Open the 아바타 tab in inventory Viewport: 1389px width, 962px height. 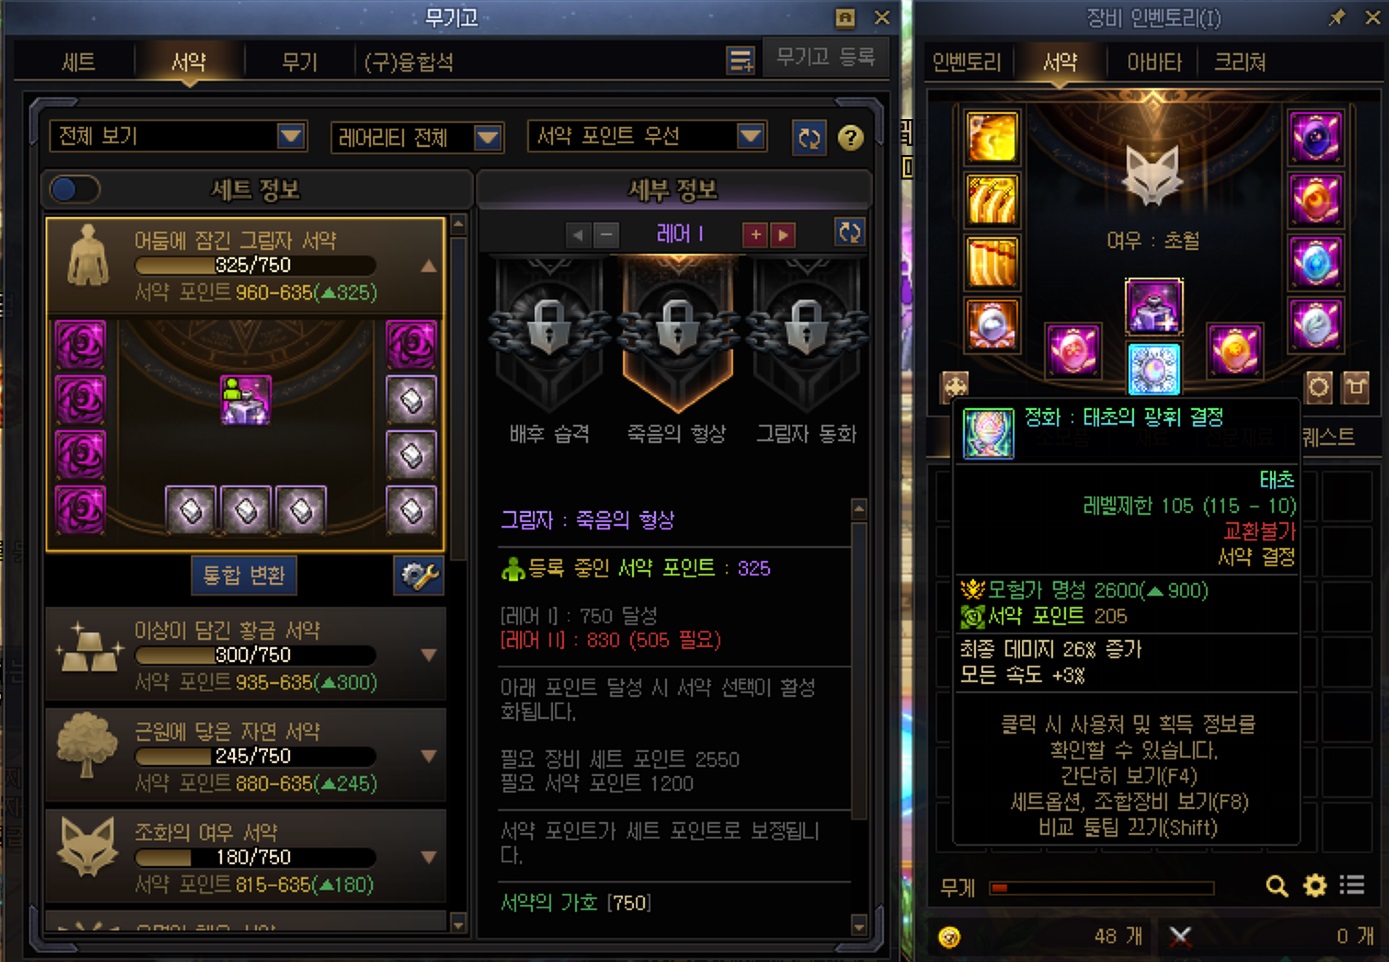pos(1154,62)
